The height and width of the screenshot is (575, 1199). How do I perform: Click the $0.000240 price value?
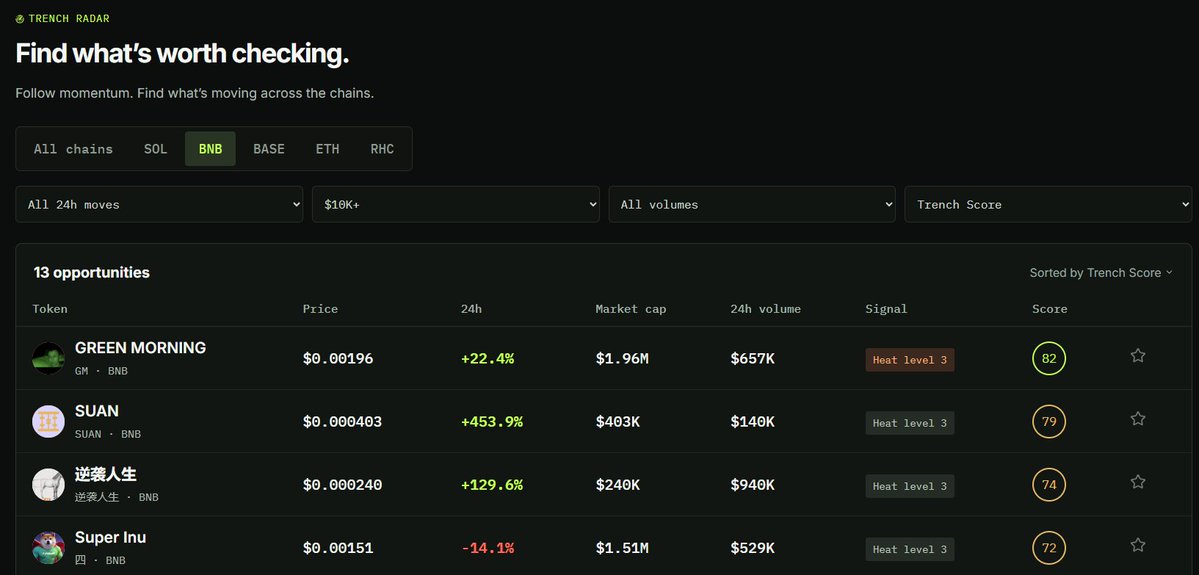click(343, 485)
